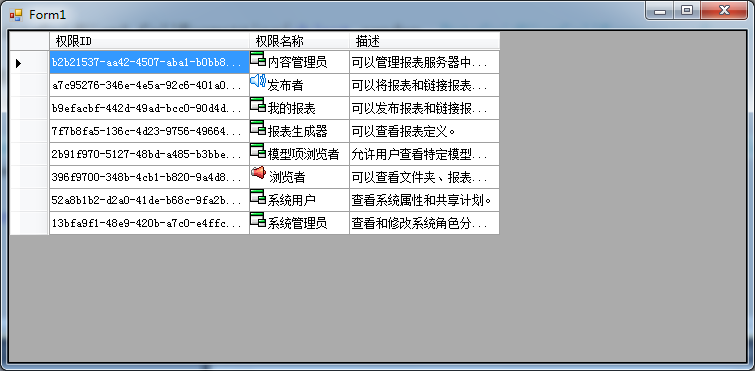Select ID cell 396f9700-348b-4cb1-b820-9a4d8...

(149, 178)
